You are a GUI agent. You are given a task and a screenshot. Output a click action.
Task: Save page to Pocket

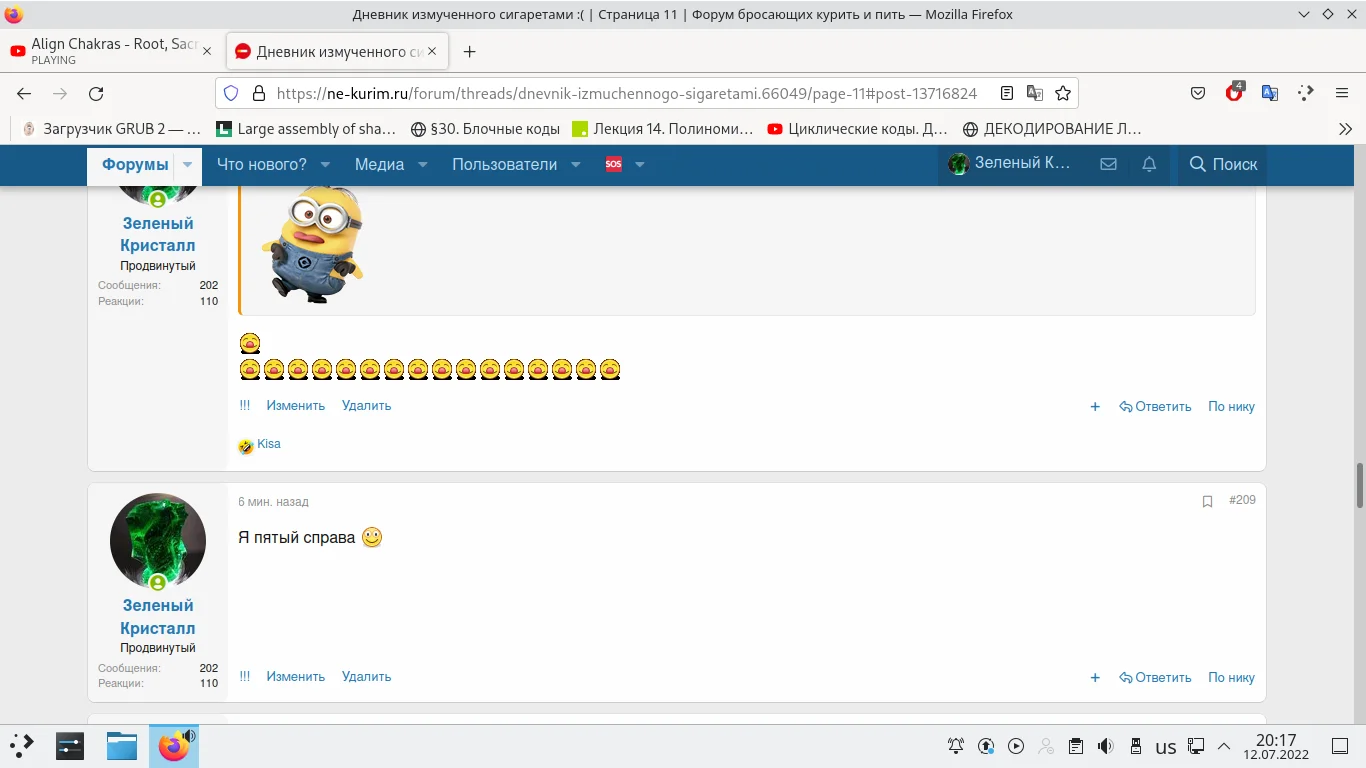[1197, 92]
